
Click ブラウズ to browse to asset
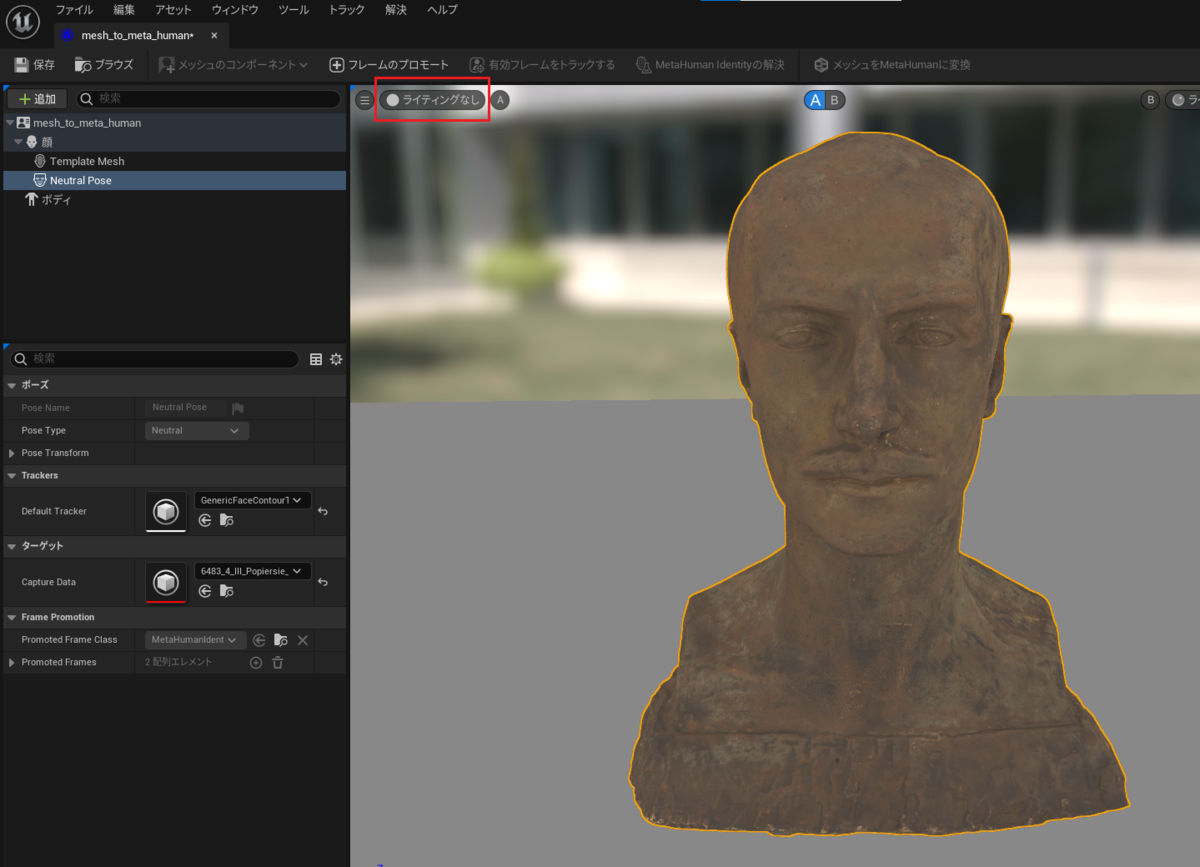(103, 65)
